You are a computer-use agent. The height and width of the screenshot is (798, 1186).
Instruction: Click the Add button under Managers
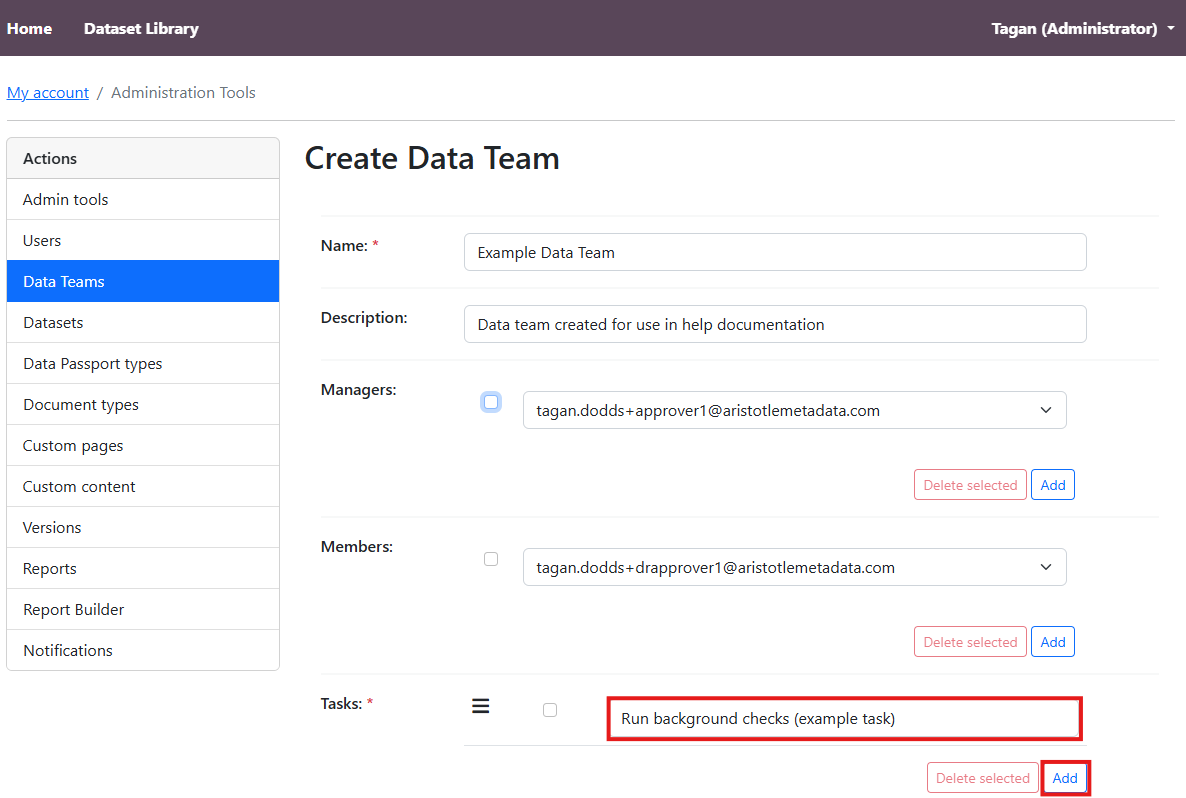[x=1052, y=485]
